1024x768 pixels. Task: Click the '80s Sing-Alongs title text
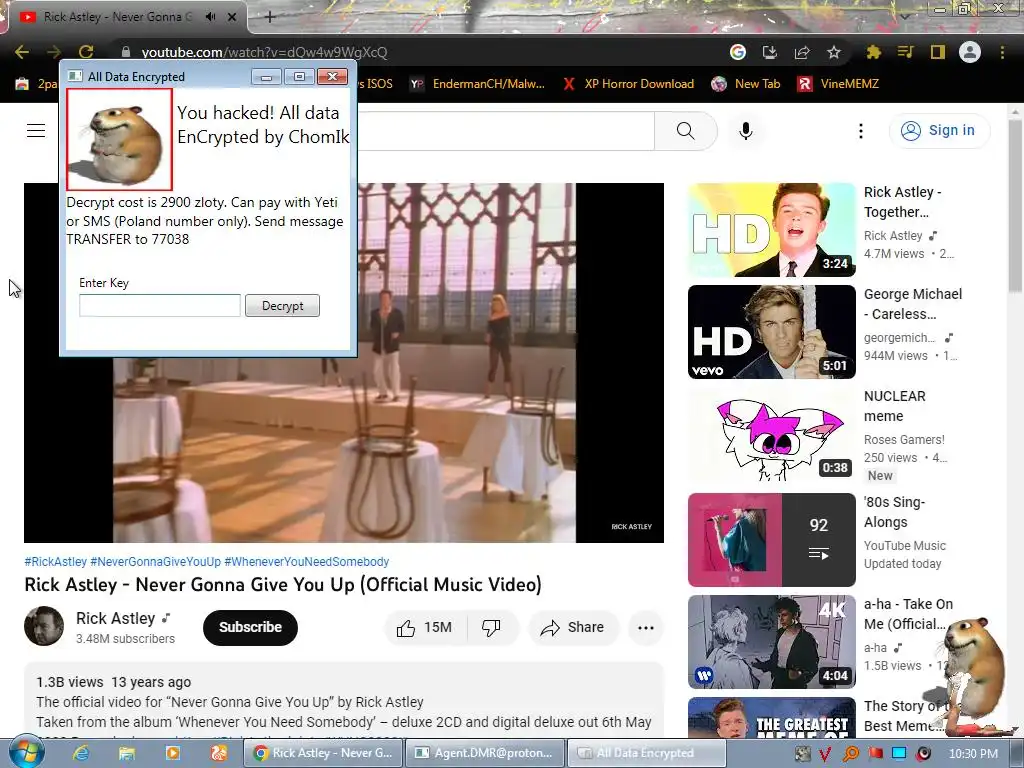tap(895, 512)
